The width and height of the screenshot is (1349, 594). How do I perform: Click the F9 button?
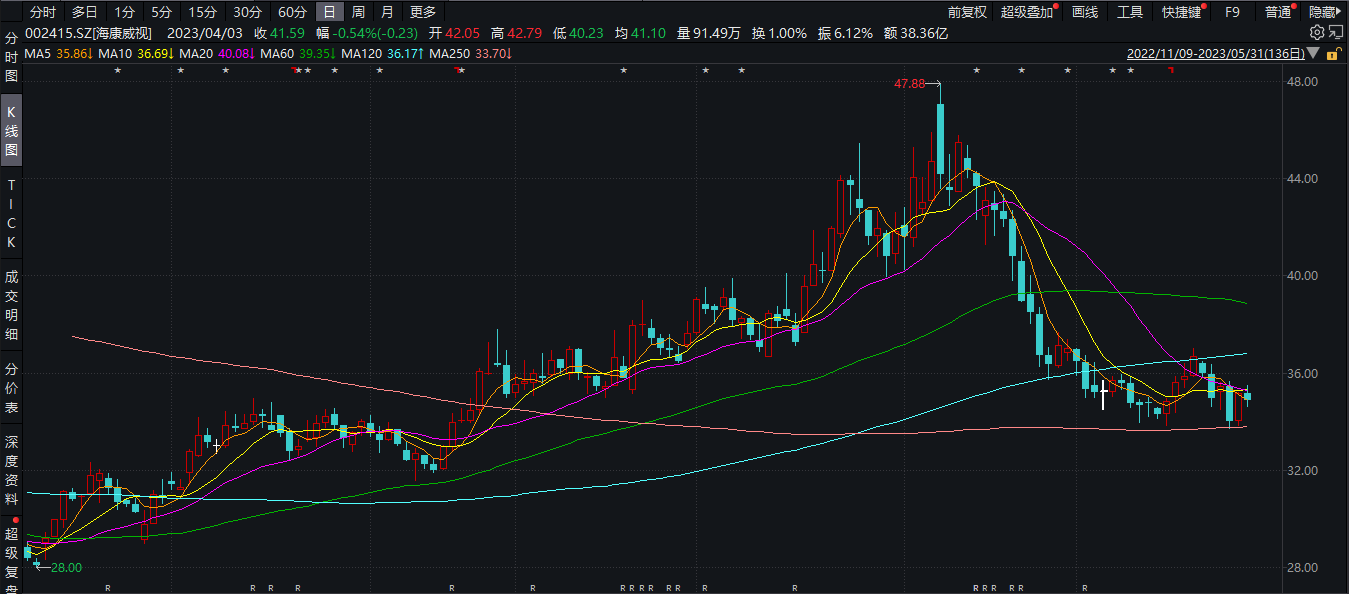[x=1232, y=12]
